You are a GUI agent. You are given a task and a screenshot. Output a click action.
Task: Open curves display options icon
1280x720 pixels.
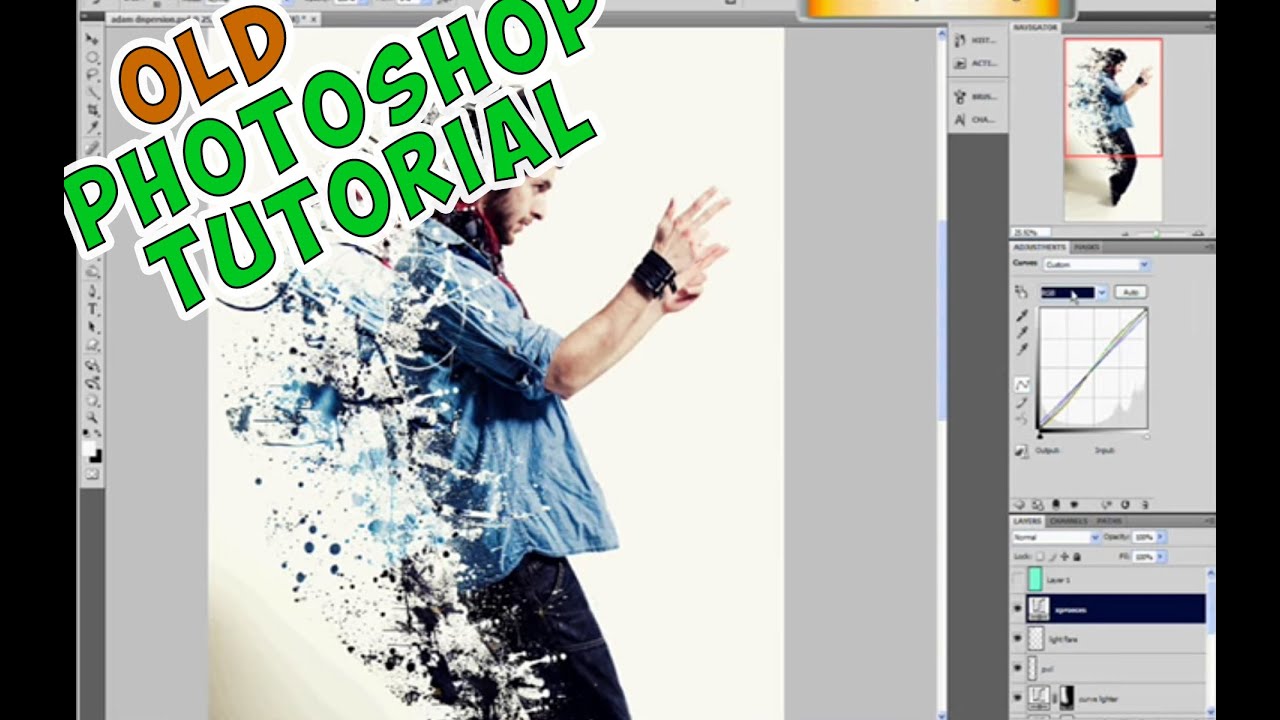[x=1021, y=451]
